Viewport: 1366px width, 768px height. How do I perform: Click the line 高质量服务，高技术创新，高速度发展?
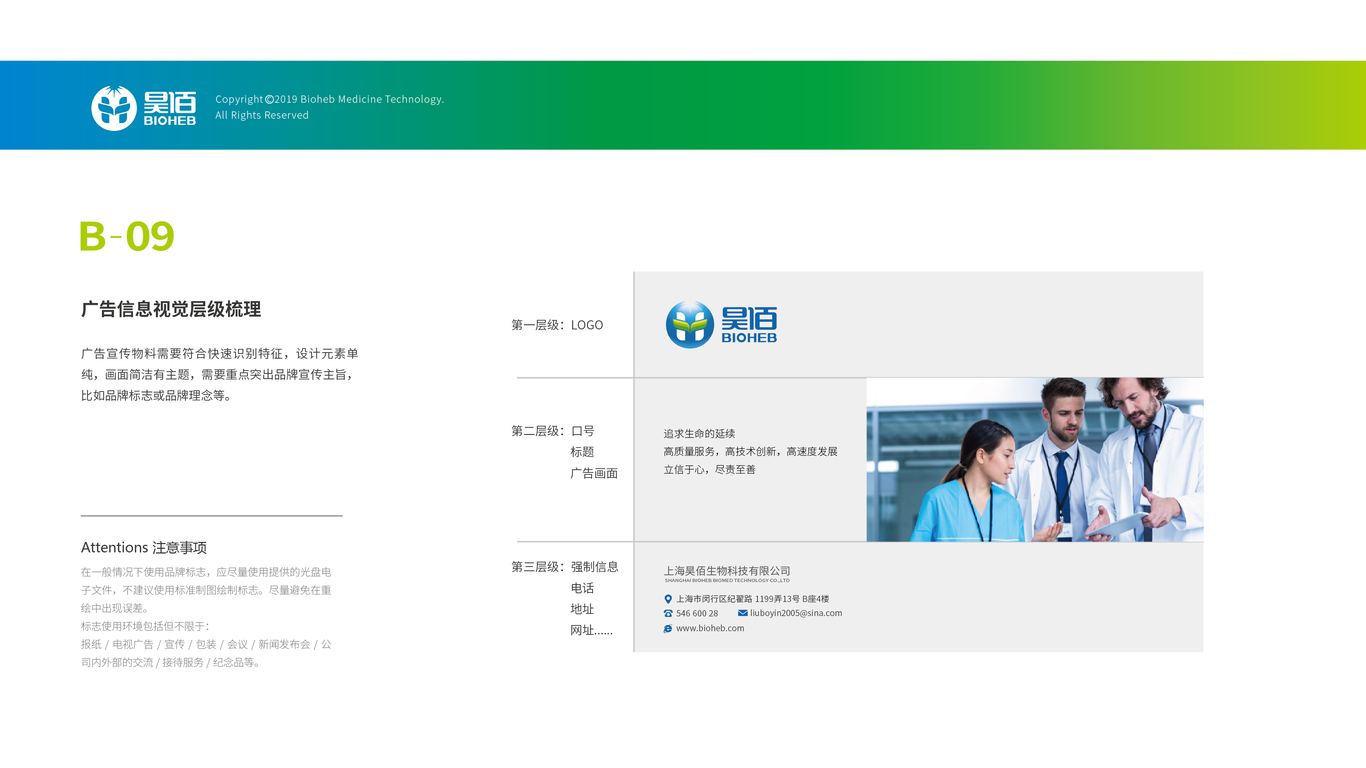click(750, 451)
